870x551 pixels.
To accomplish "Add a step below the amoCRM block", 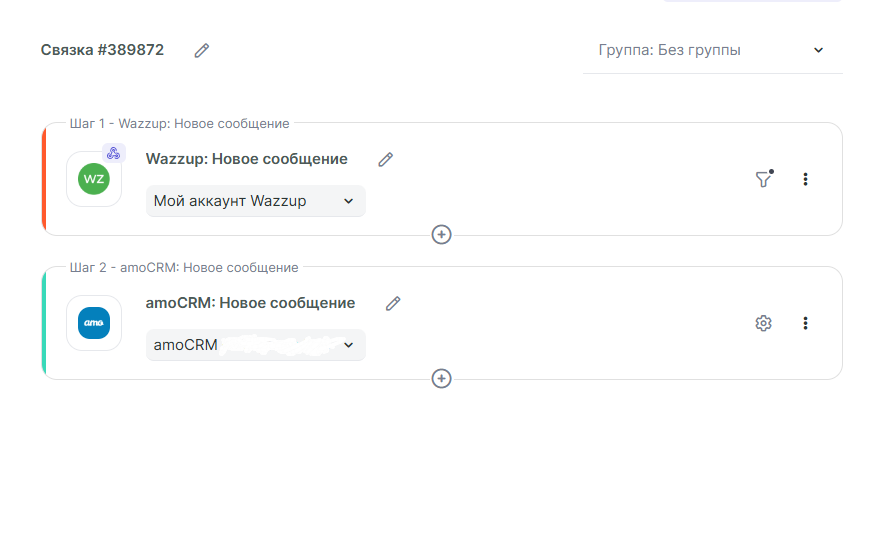I will pyautogui.click(x=441, y=378).
